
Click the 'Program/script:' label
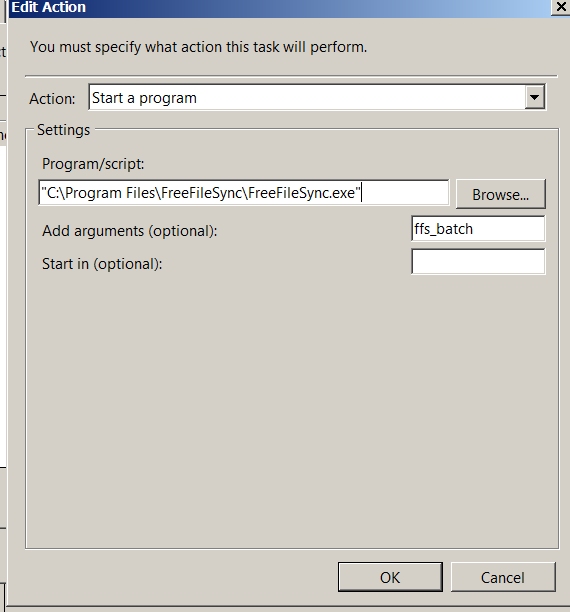93,164
